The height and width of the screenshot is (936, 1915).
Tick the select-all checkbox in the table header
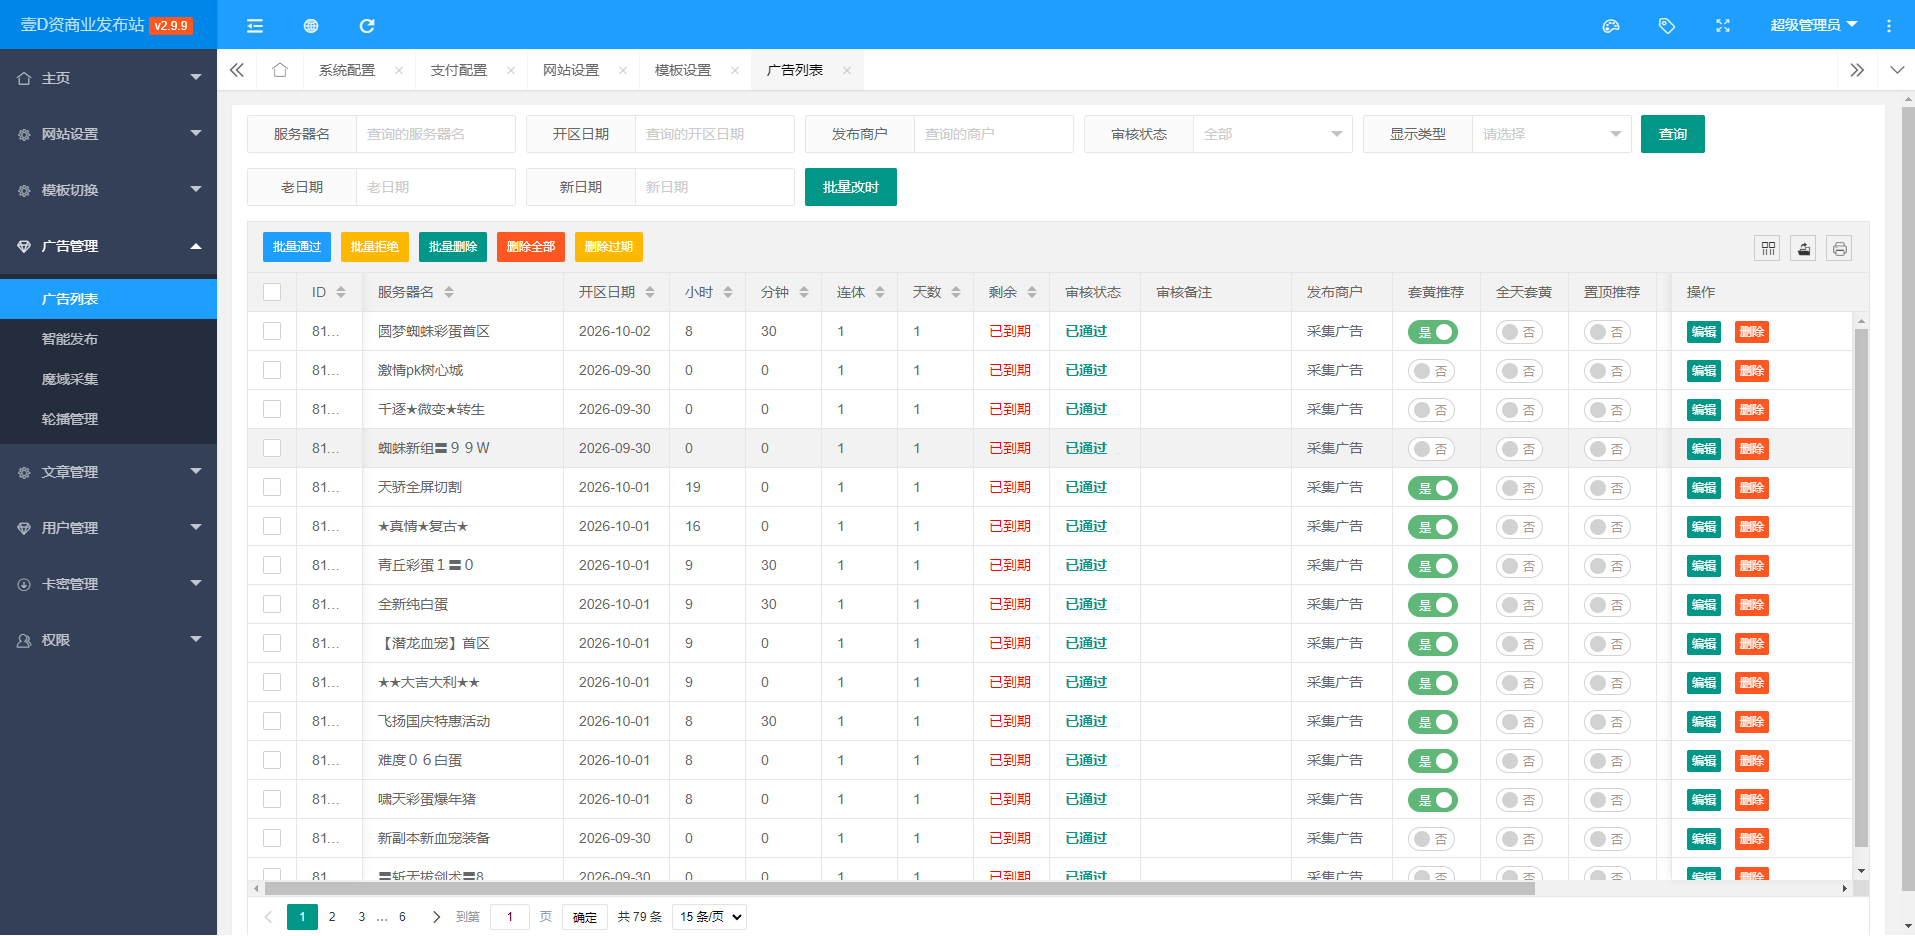coord(272,292)
